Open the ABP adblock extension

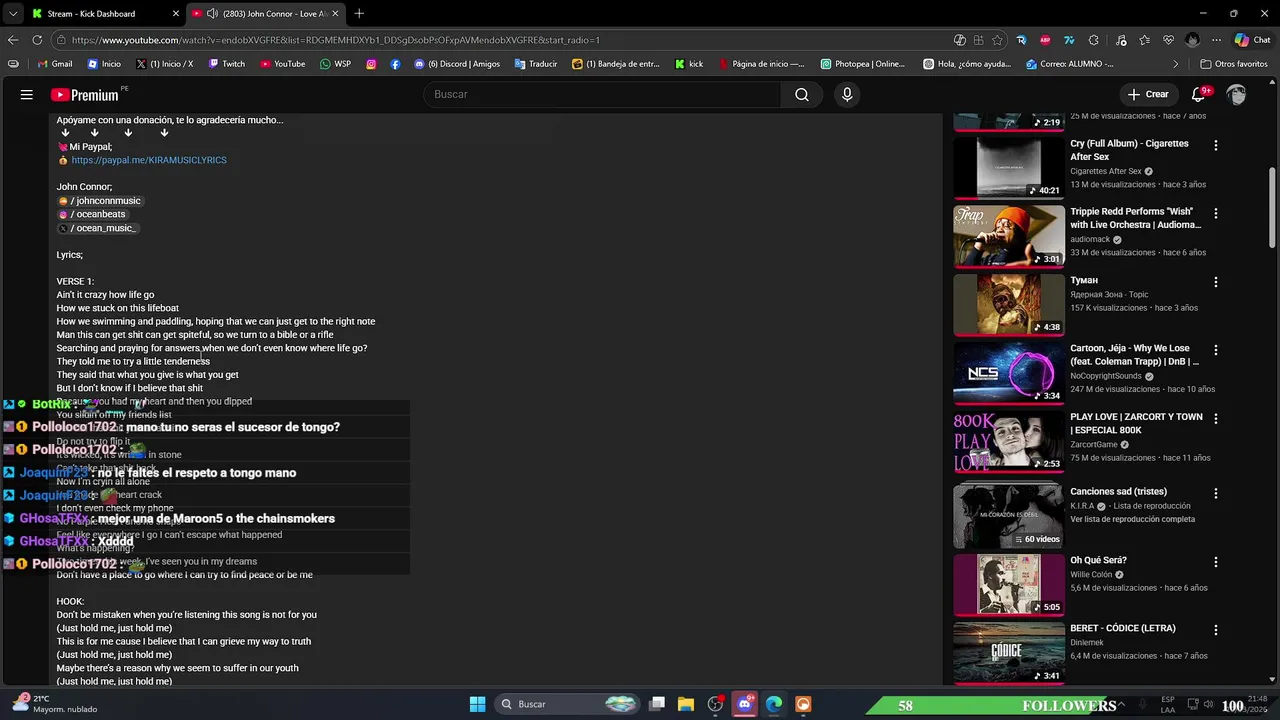click(1045, 40)
